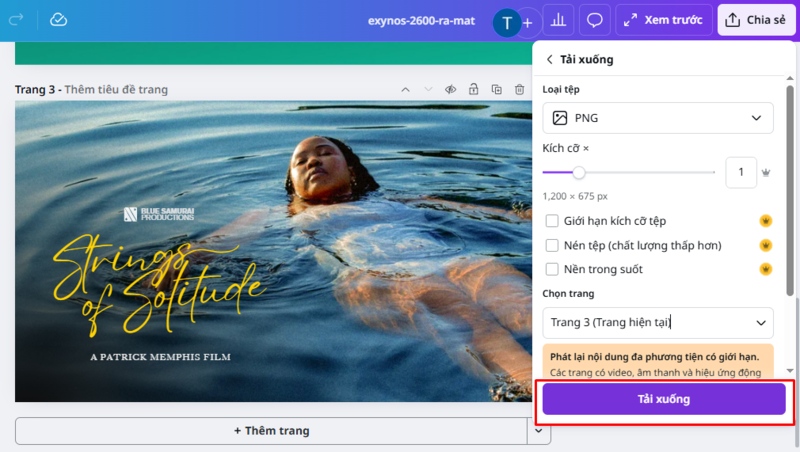Go back from the Tải xuống panel
Image resolution: width=800 pixels, height=452 pixels.
coord(549,60)
